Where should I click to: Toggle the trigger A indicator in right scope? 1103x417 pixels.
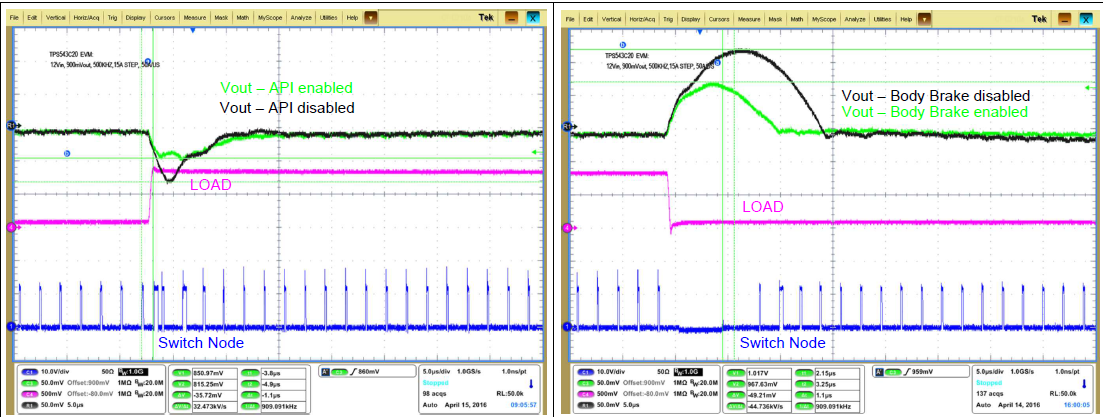pyautogui.click(x=880, y=372)
